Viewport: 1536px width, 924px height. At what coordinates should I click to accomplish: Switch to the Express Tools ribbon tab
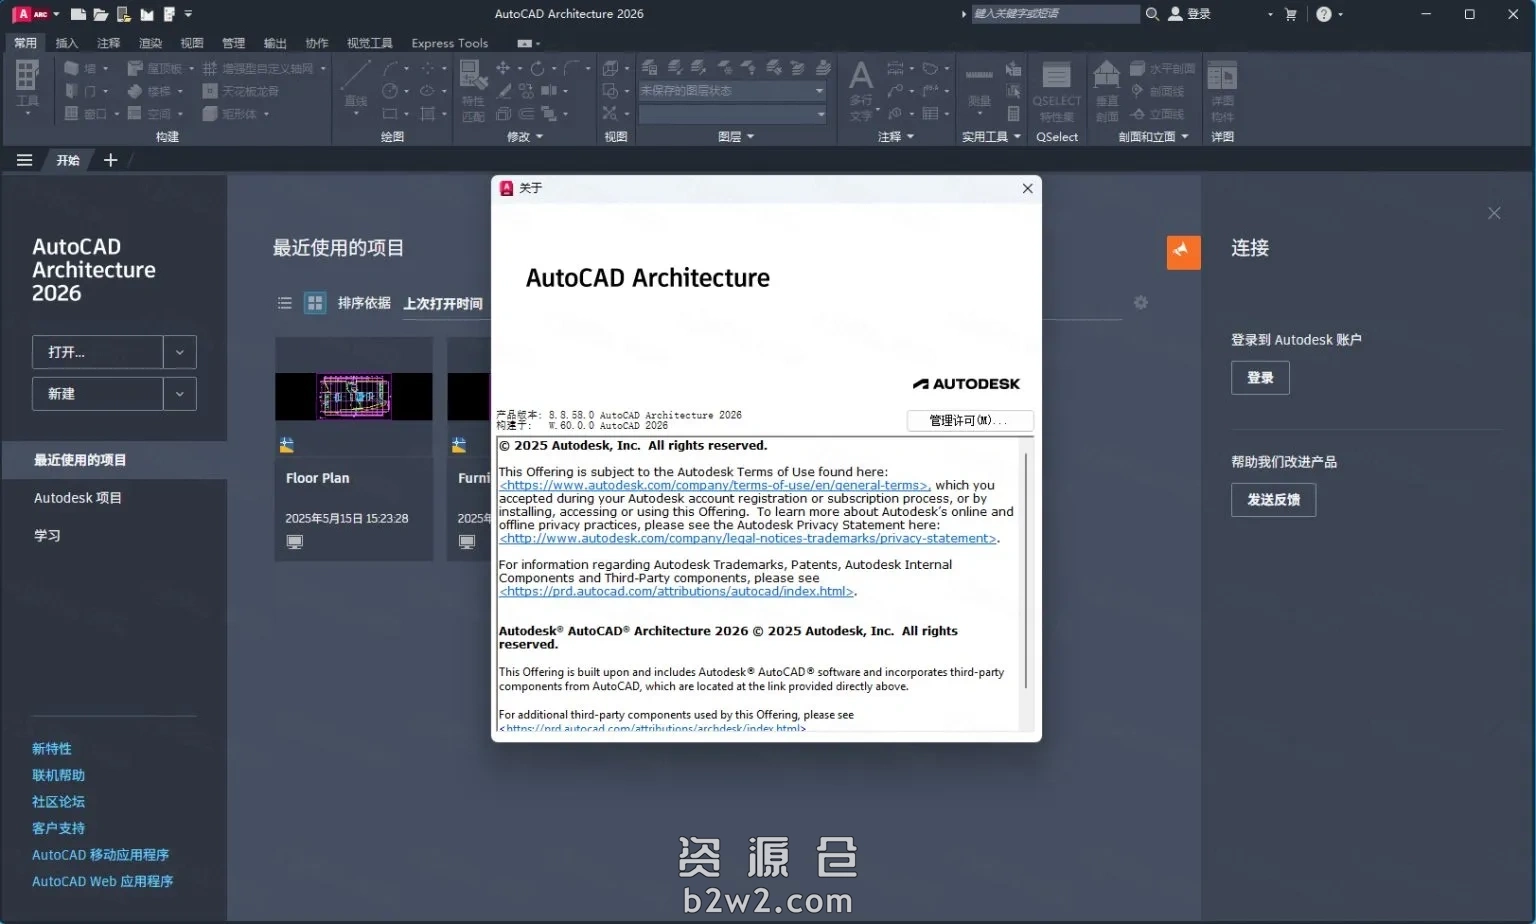449,43
